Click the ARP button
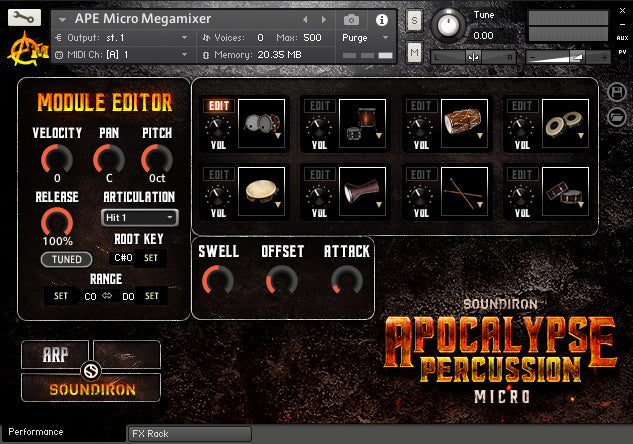Viewport: 633px width, 444px height. pyautogui.click(x=55, y=354)
